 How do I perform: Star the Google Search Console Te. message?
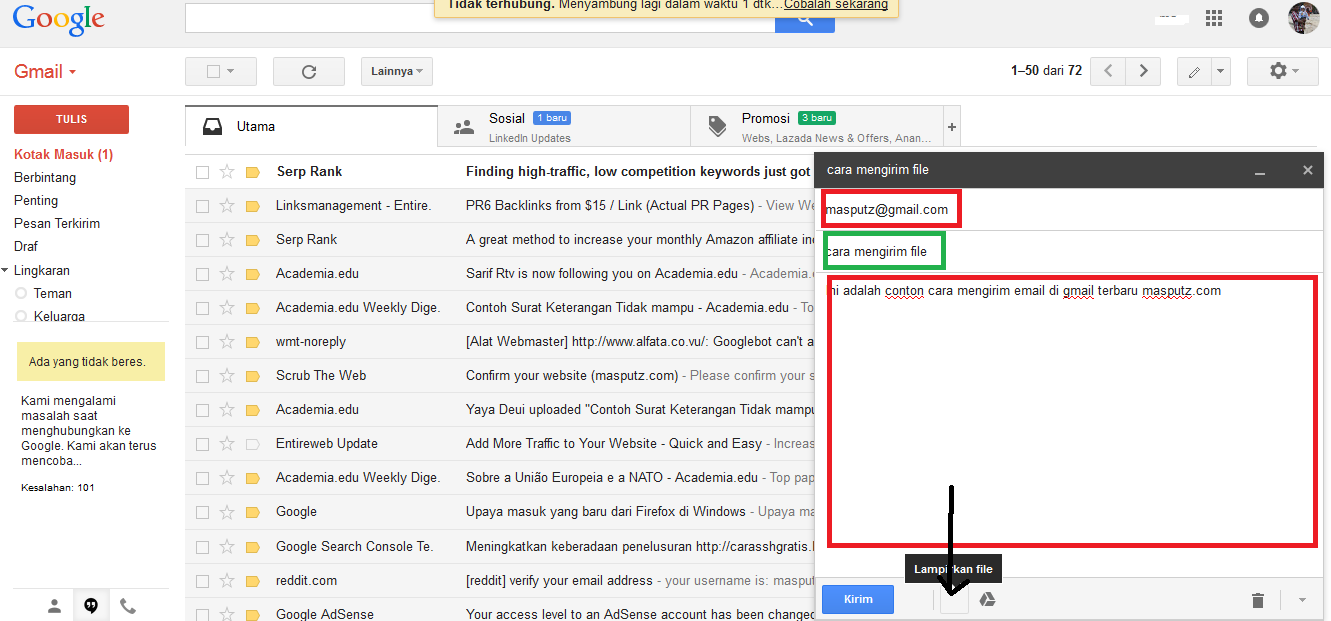click(x=227, y=546)
